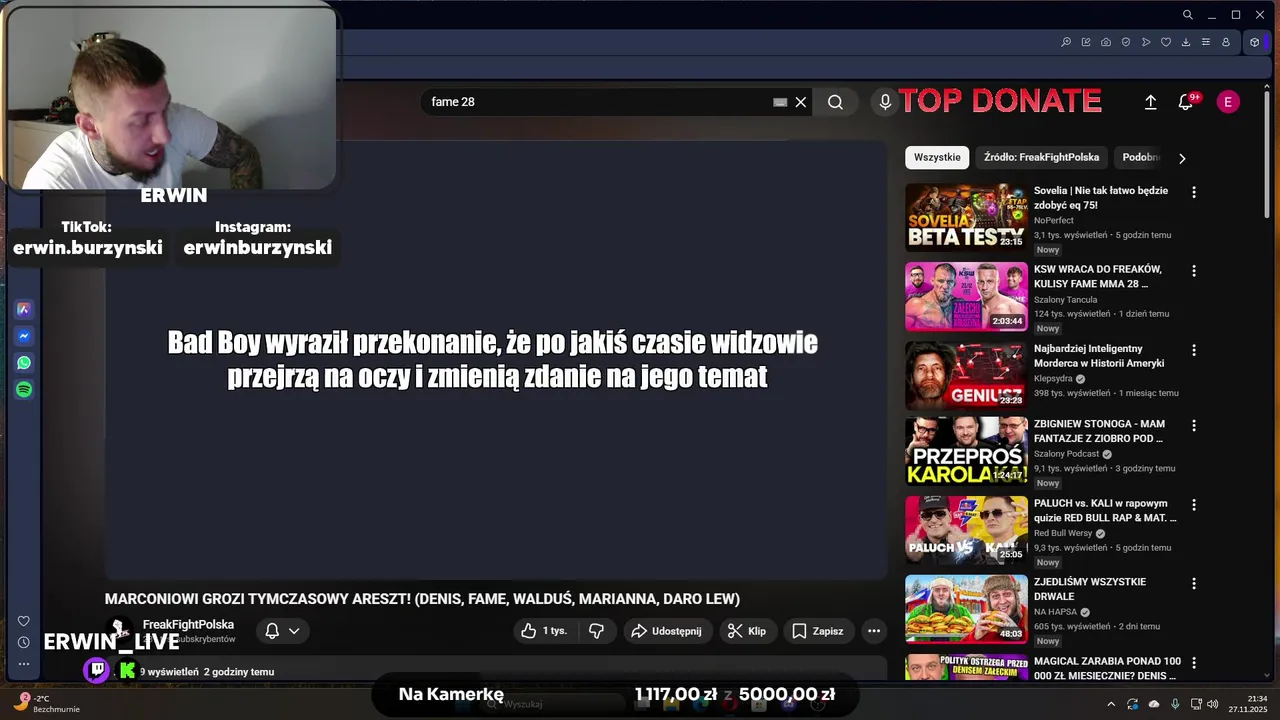Screen dimensions: 1280x720
Task: Open sidebar bookmarks heart icon
Action: (24, 621)
